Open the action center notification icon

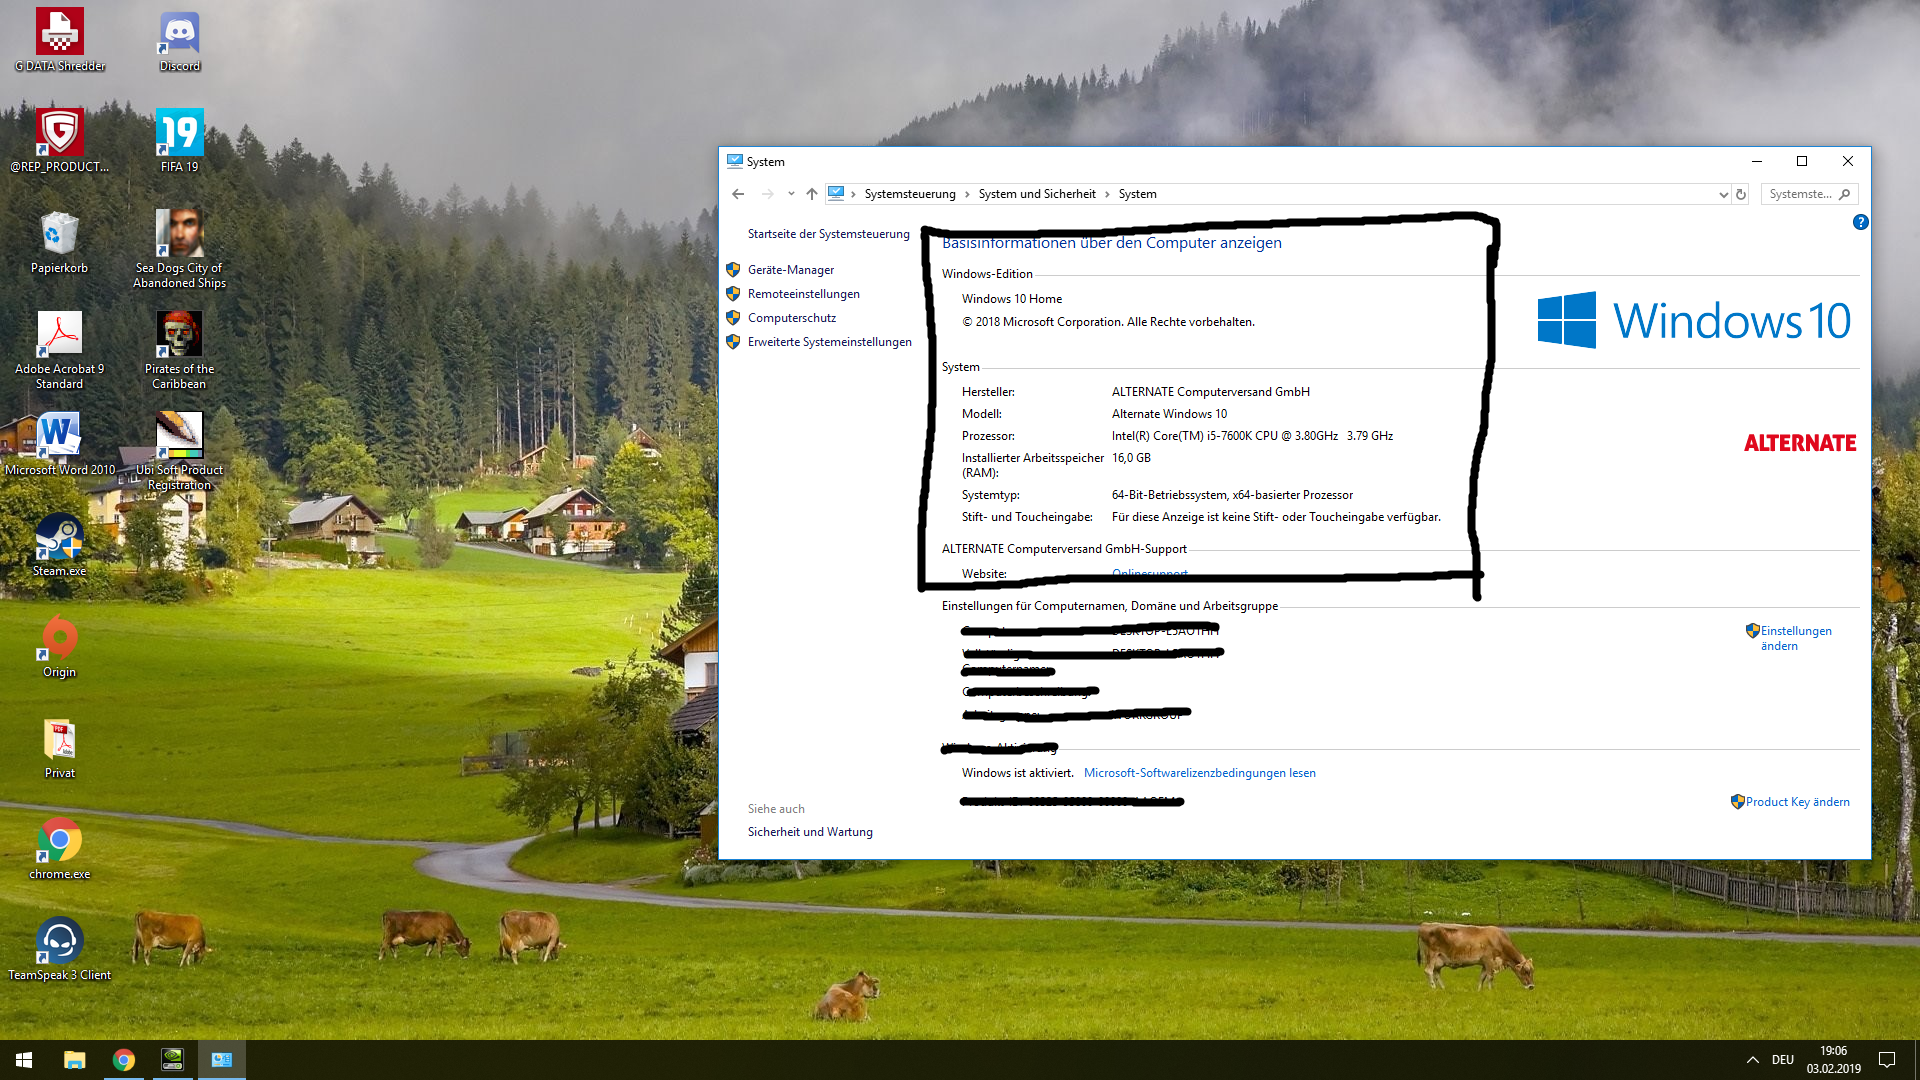(x=1887, y=1060)
